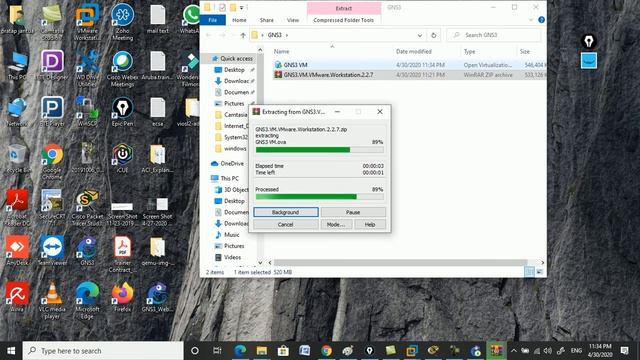Expand the address bar history dropdown
Viewport: 640px width, 360px height.
tap(420, 36)
